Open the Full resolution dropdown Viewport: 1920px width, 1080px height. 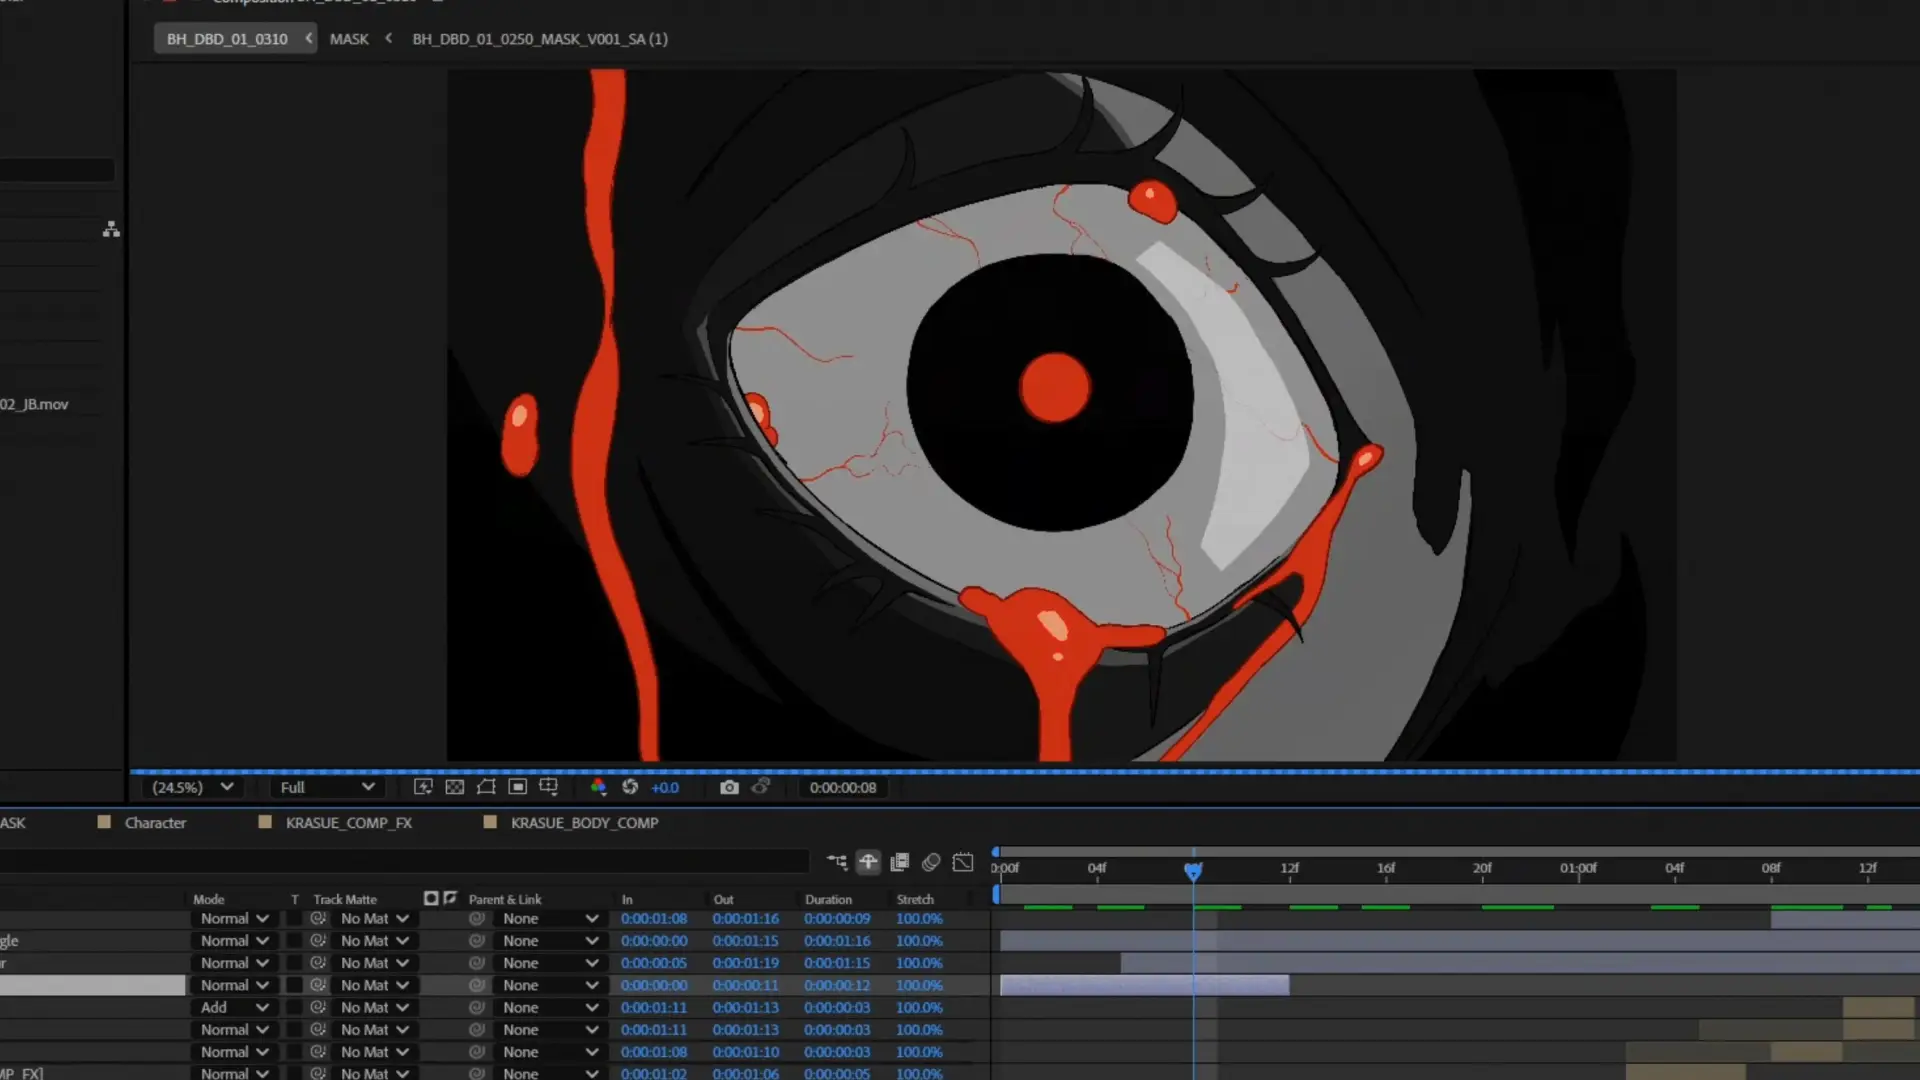click(x=326, y=787)
